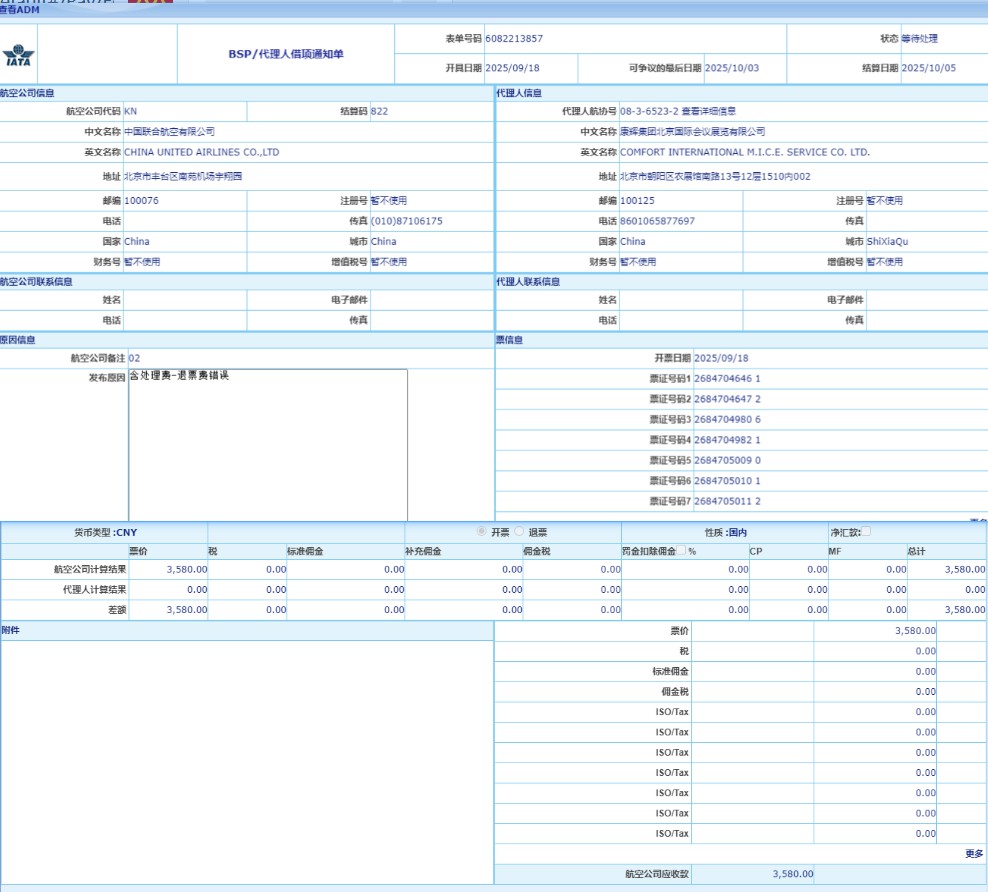The height and width of the screenshot is (892, 988).
Task: Click ticket number 2684704646 1
Action: pyautogui.click(x=727, y=379)
